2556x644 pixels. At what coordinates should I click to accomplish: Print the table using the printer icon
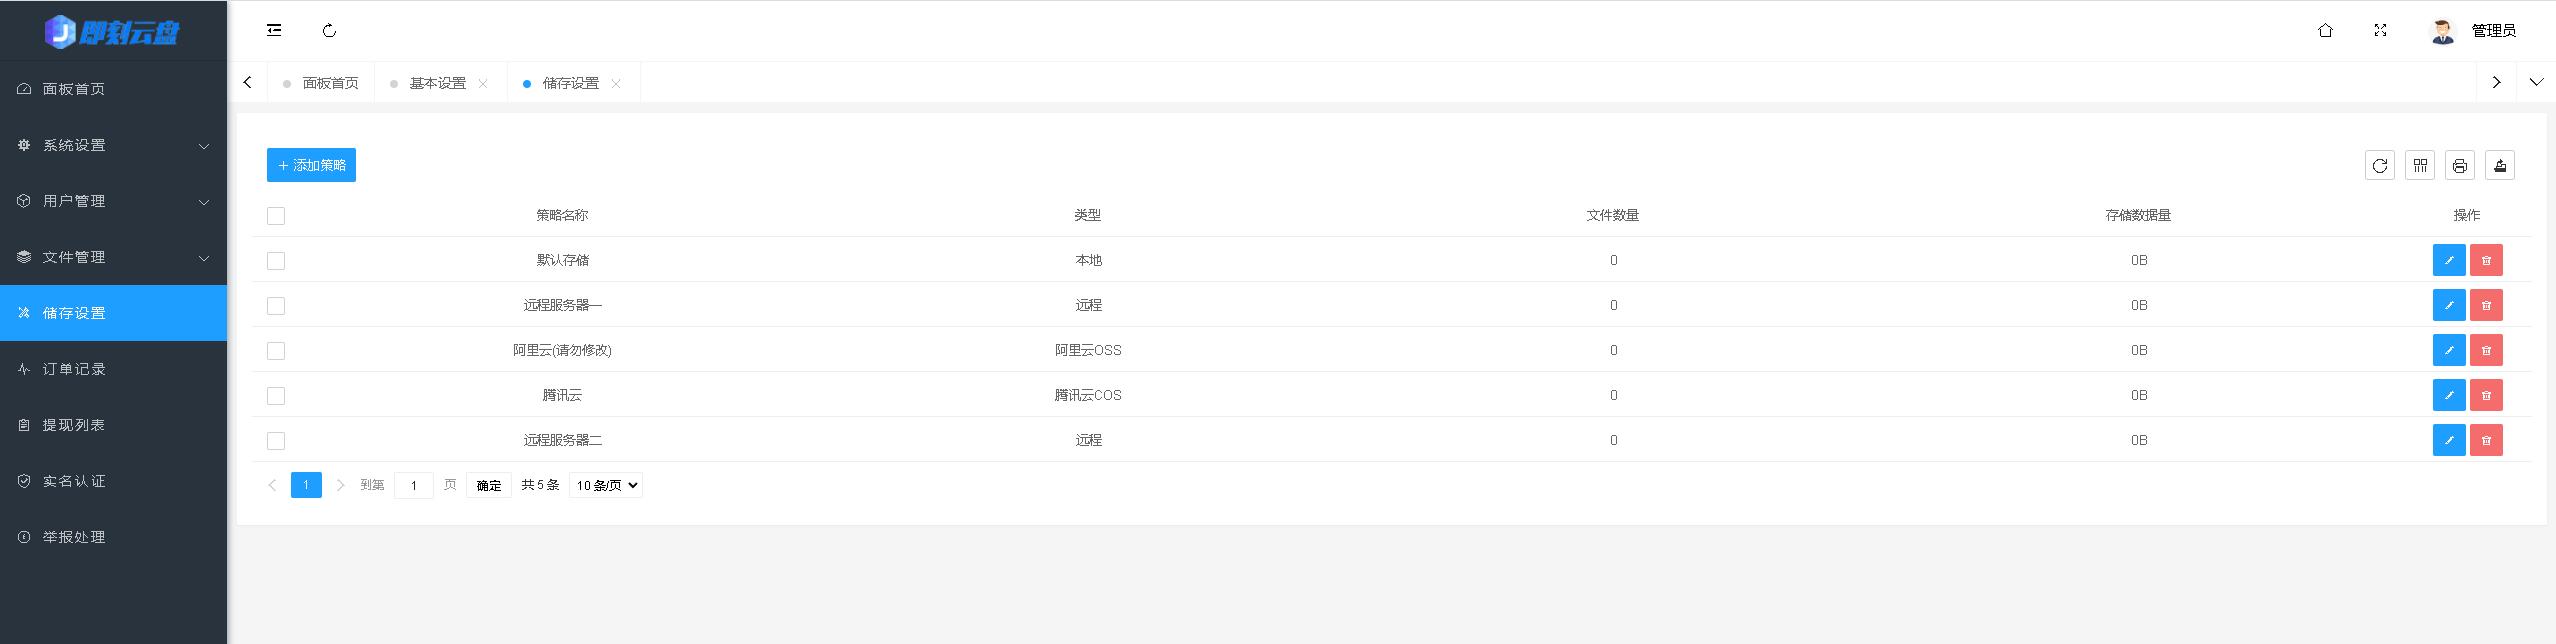(2459, 166)
